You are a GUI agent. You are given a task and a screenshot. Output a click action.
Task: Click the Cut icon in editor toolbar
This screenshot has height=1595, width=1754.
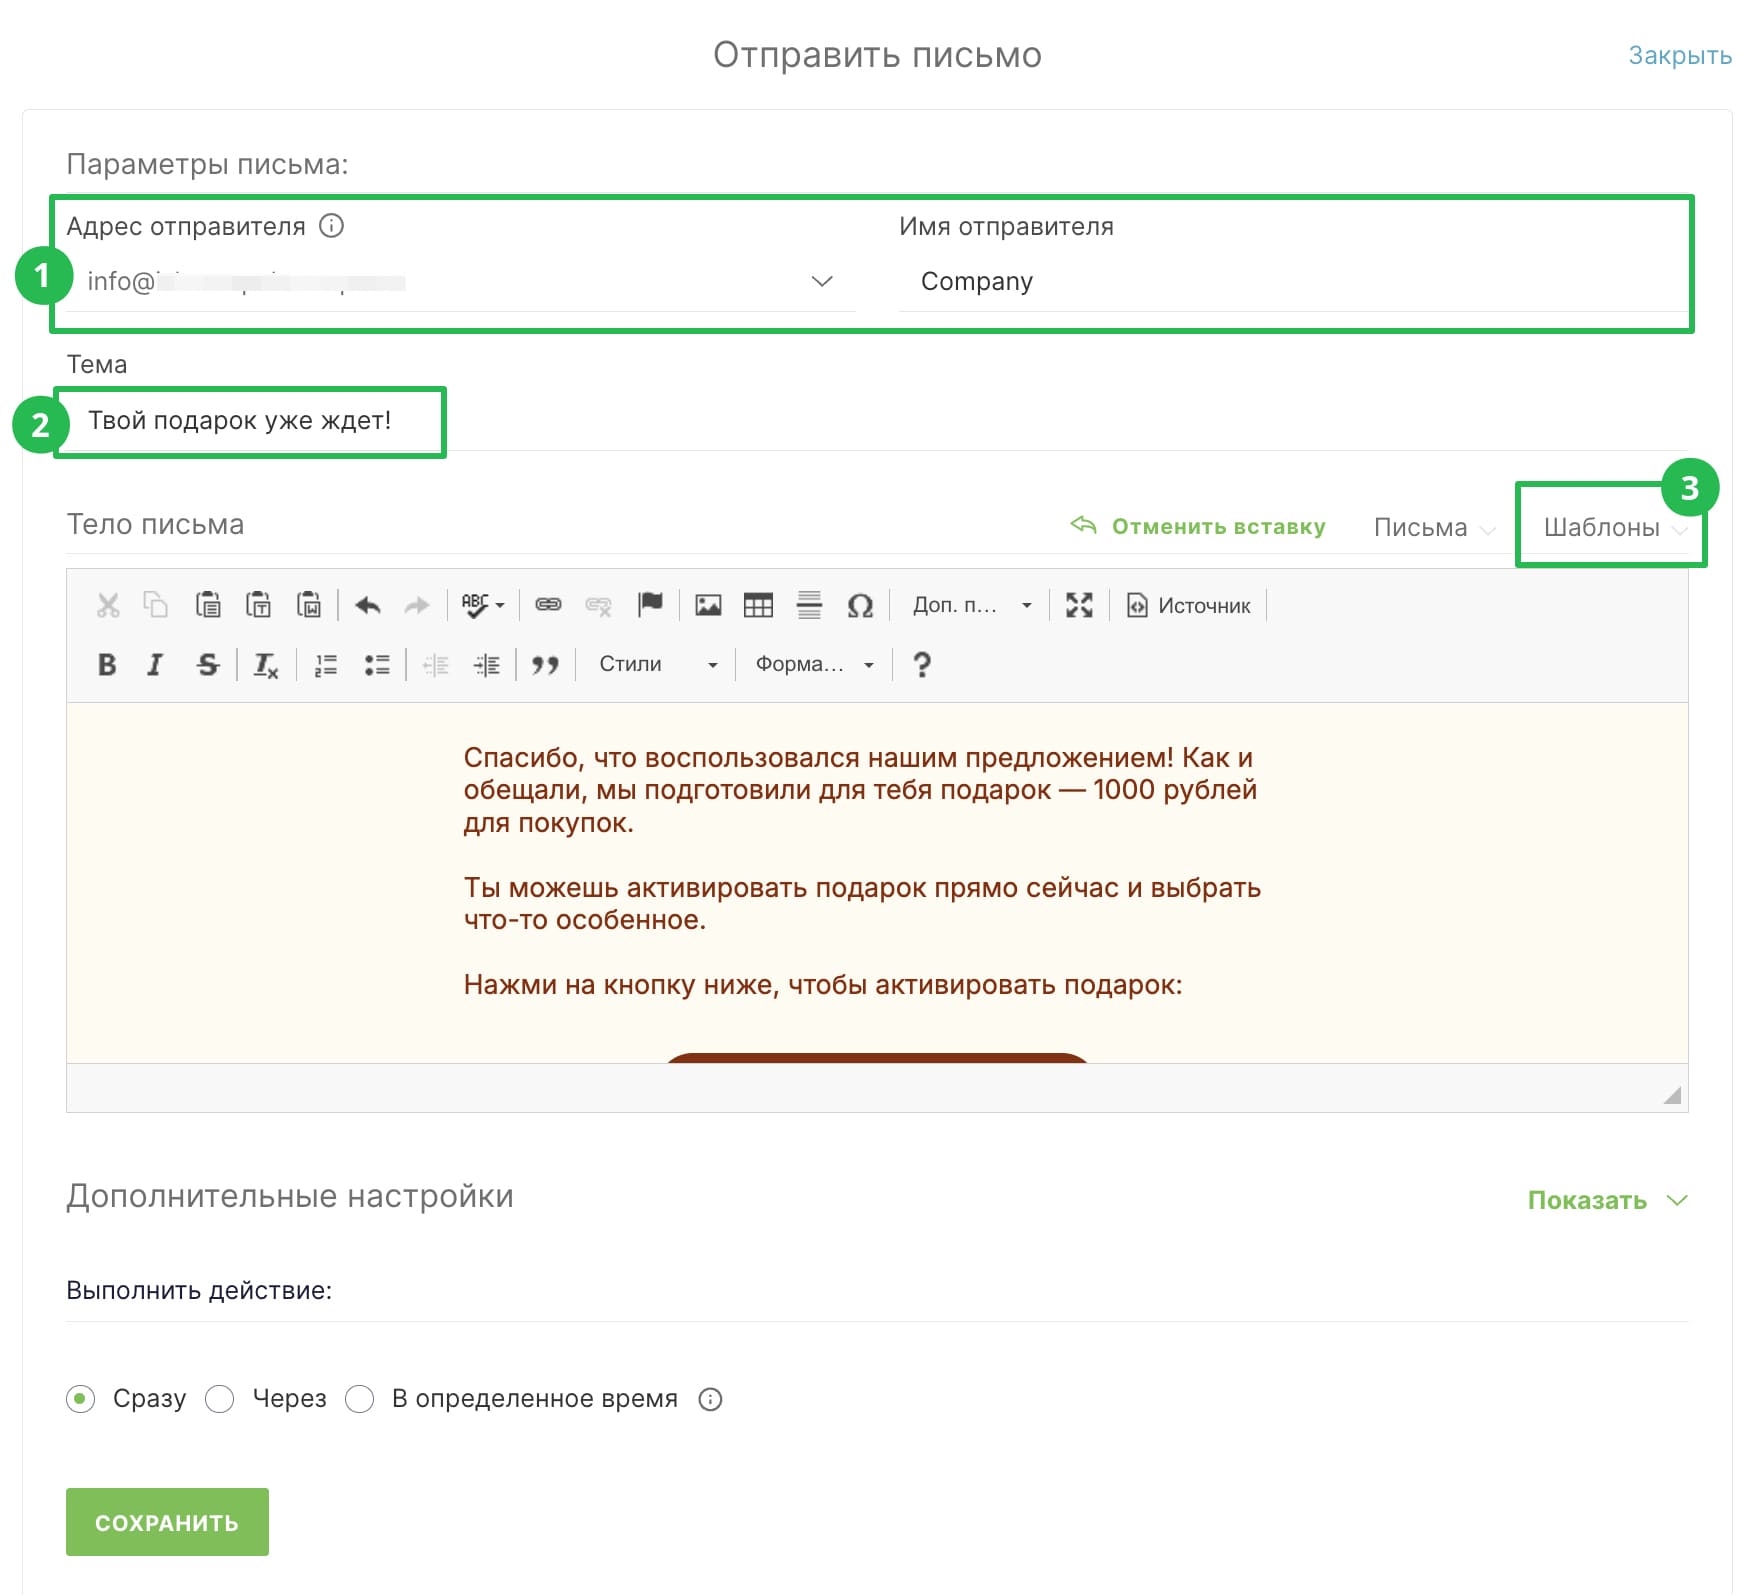click(108, 605)
